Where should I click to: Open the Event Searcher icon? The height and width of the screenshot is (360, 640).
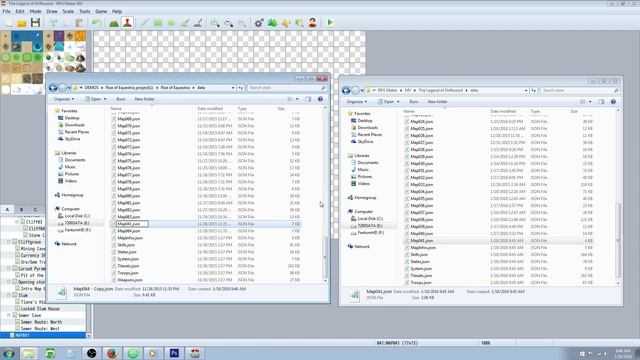(299, 23)
